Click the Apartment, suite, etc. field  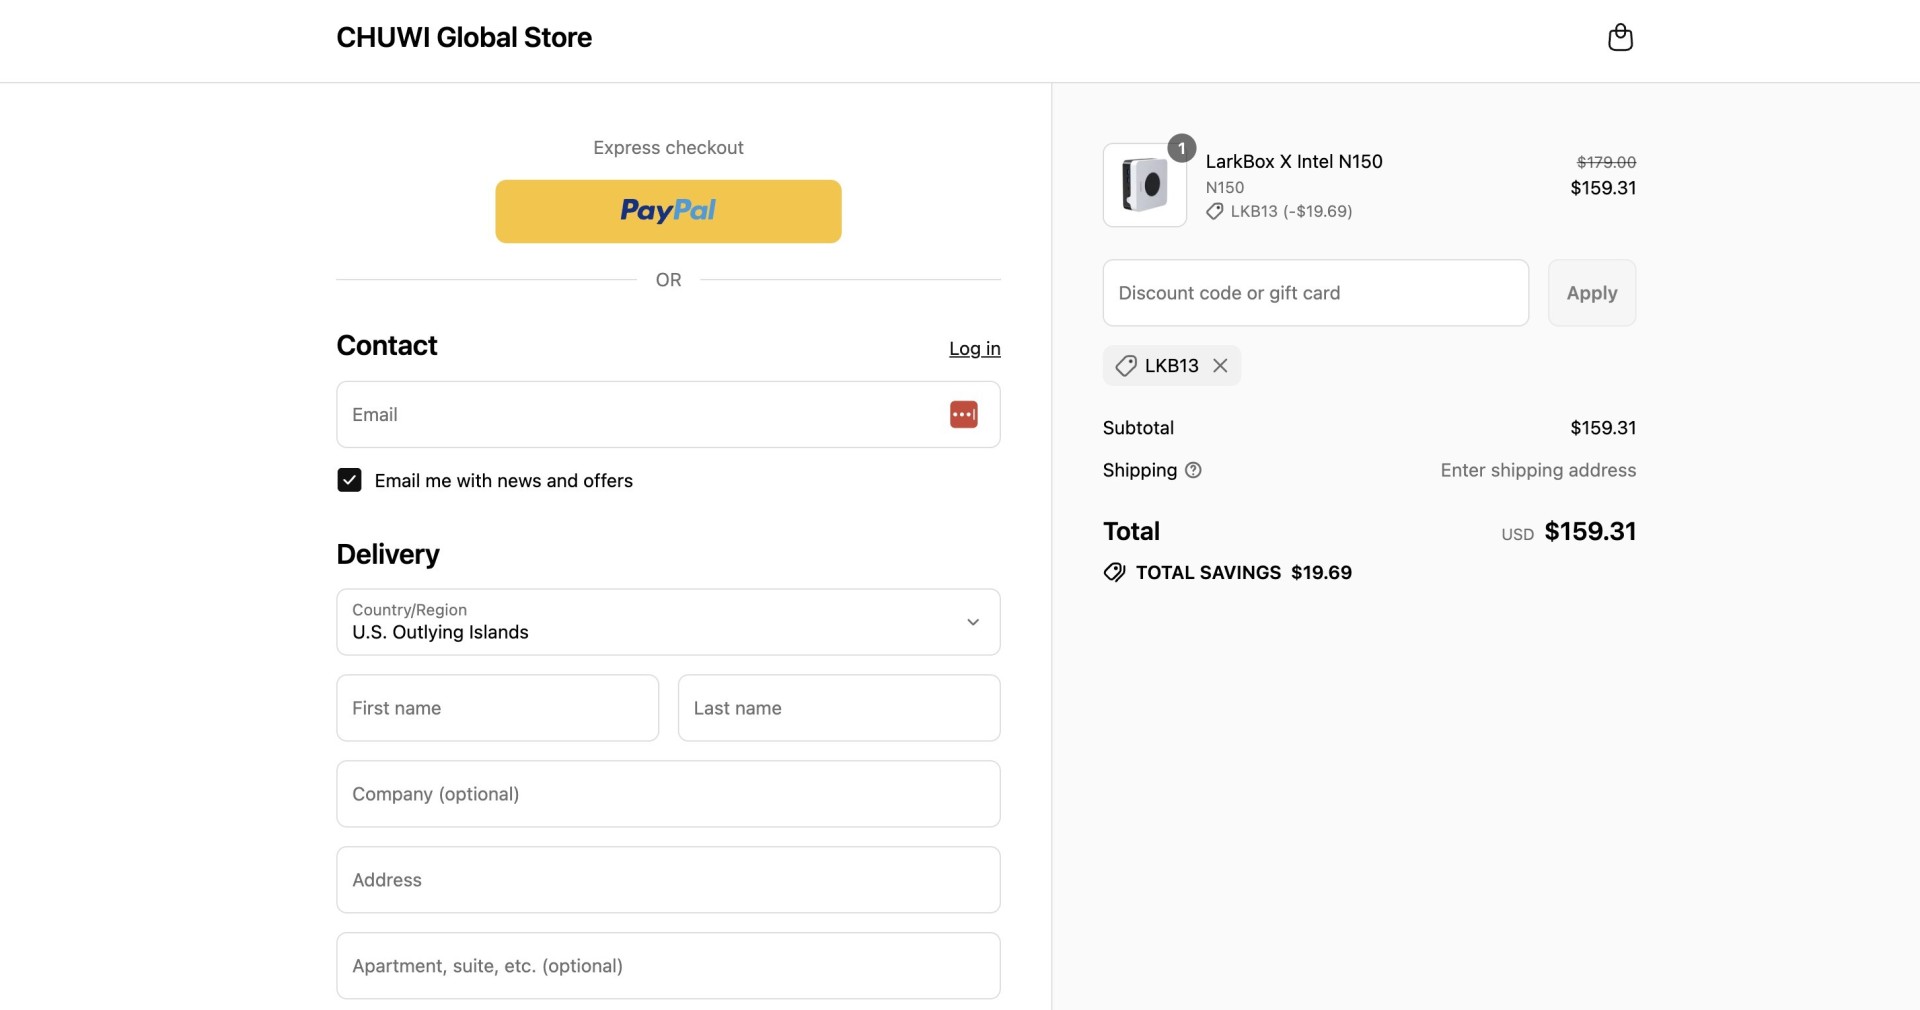pos(668,966)
